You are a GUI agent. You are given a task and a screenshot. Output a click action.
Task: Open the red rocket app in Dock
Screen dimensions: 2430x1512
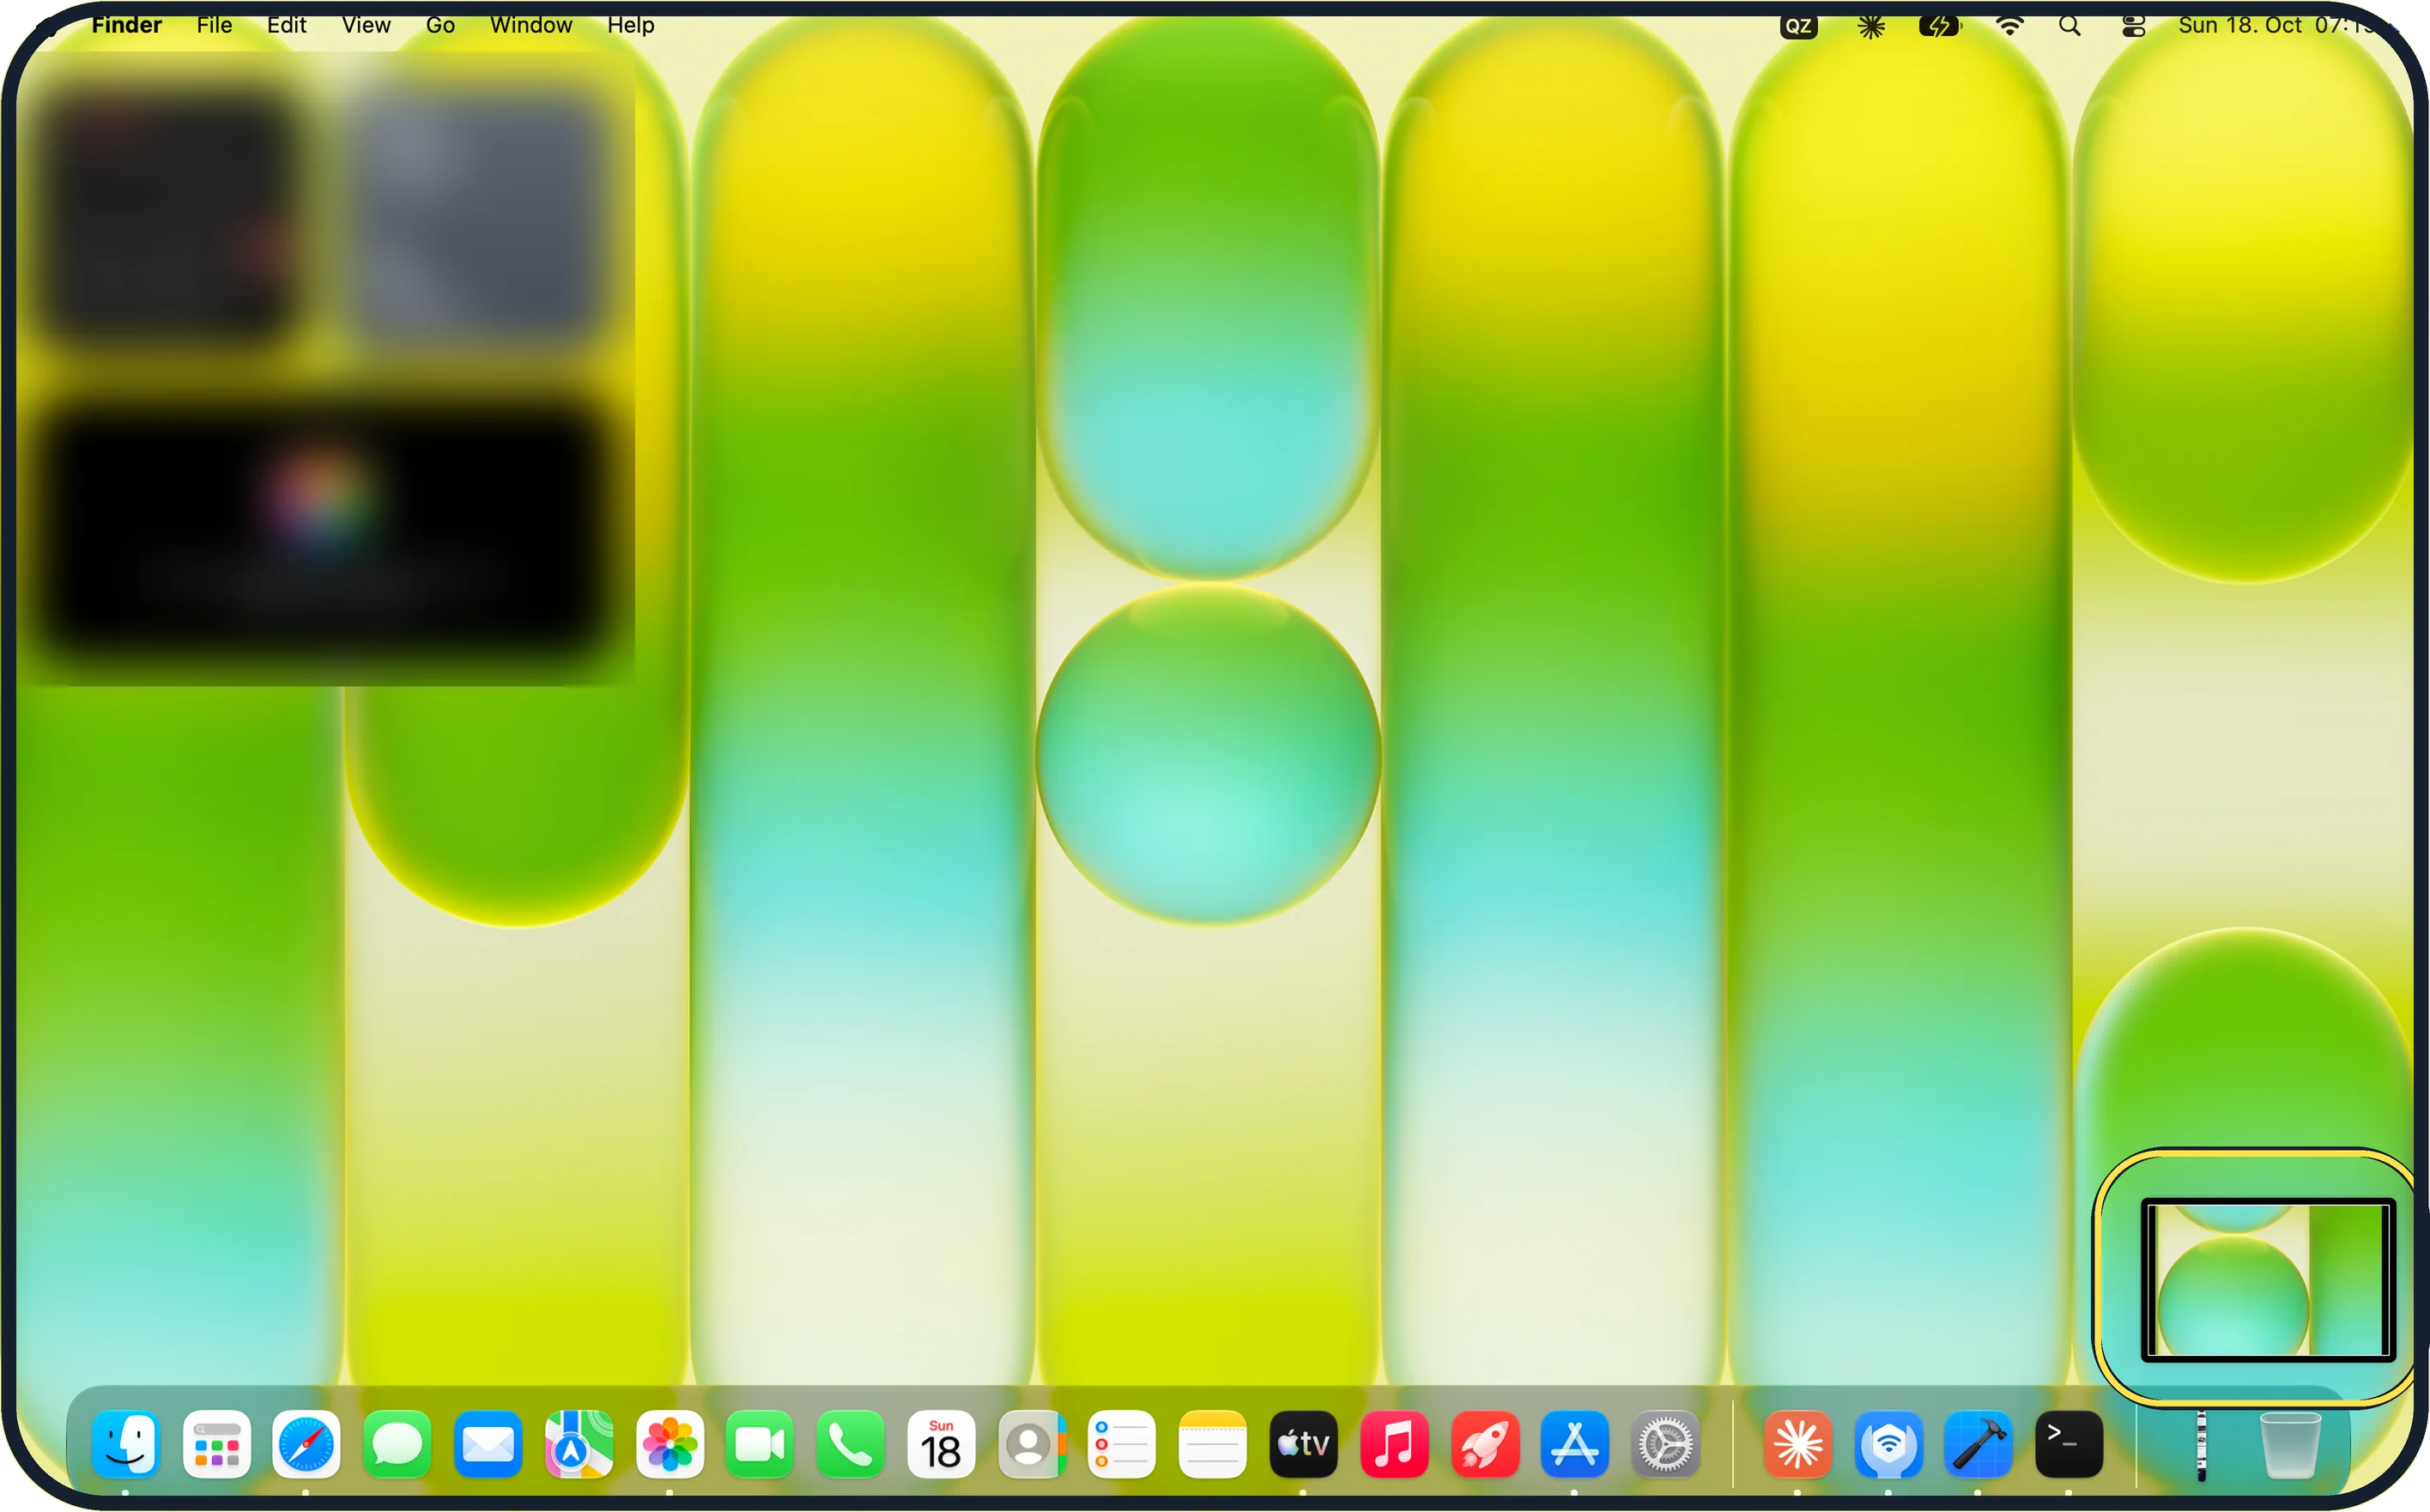tap(1485, 1444)
